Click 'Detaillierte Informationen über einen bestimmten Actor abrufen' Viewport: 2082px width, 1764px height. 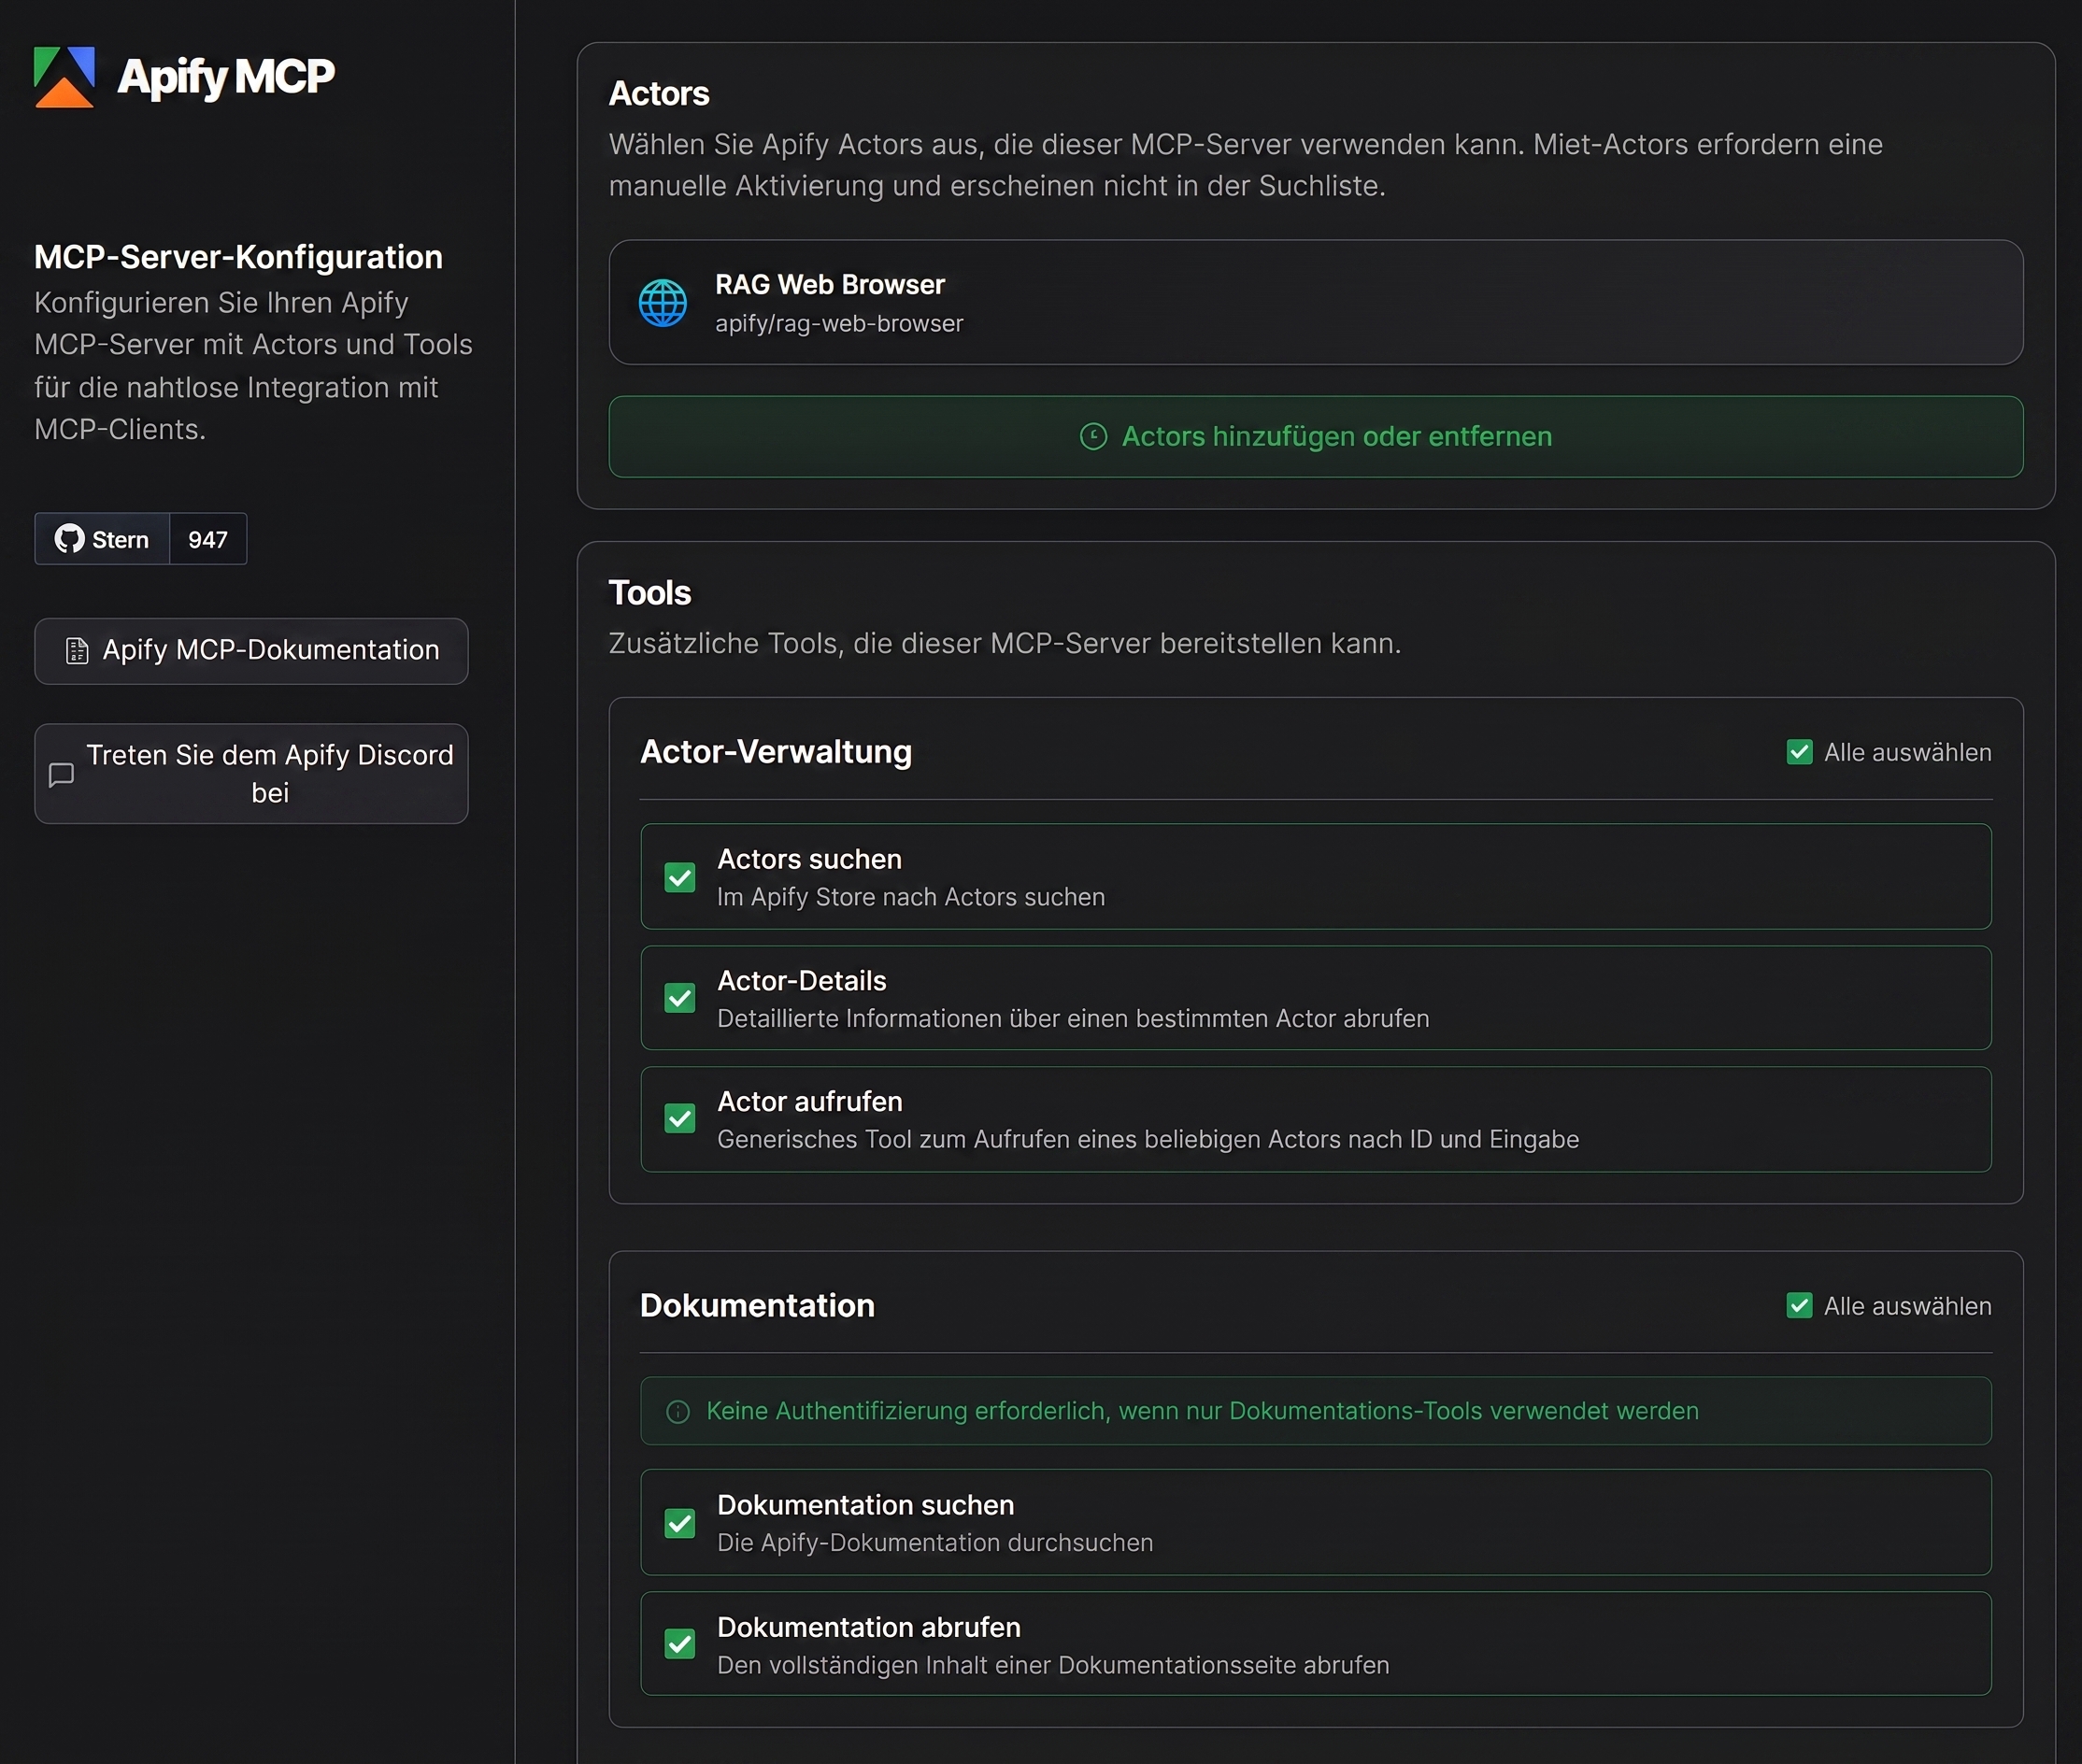[1073, 1019]
